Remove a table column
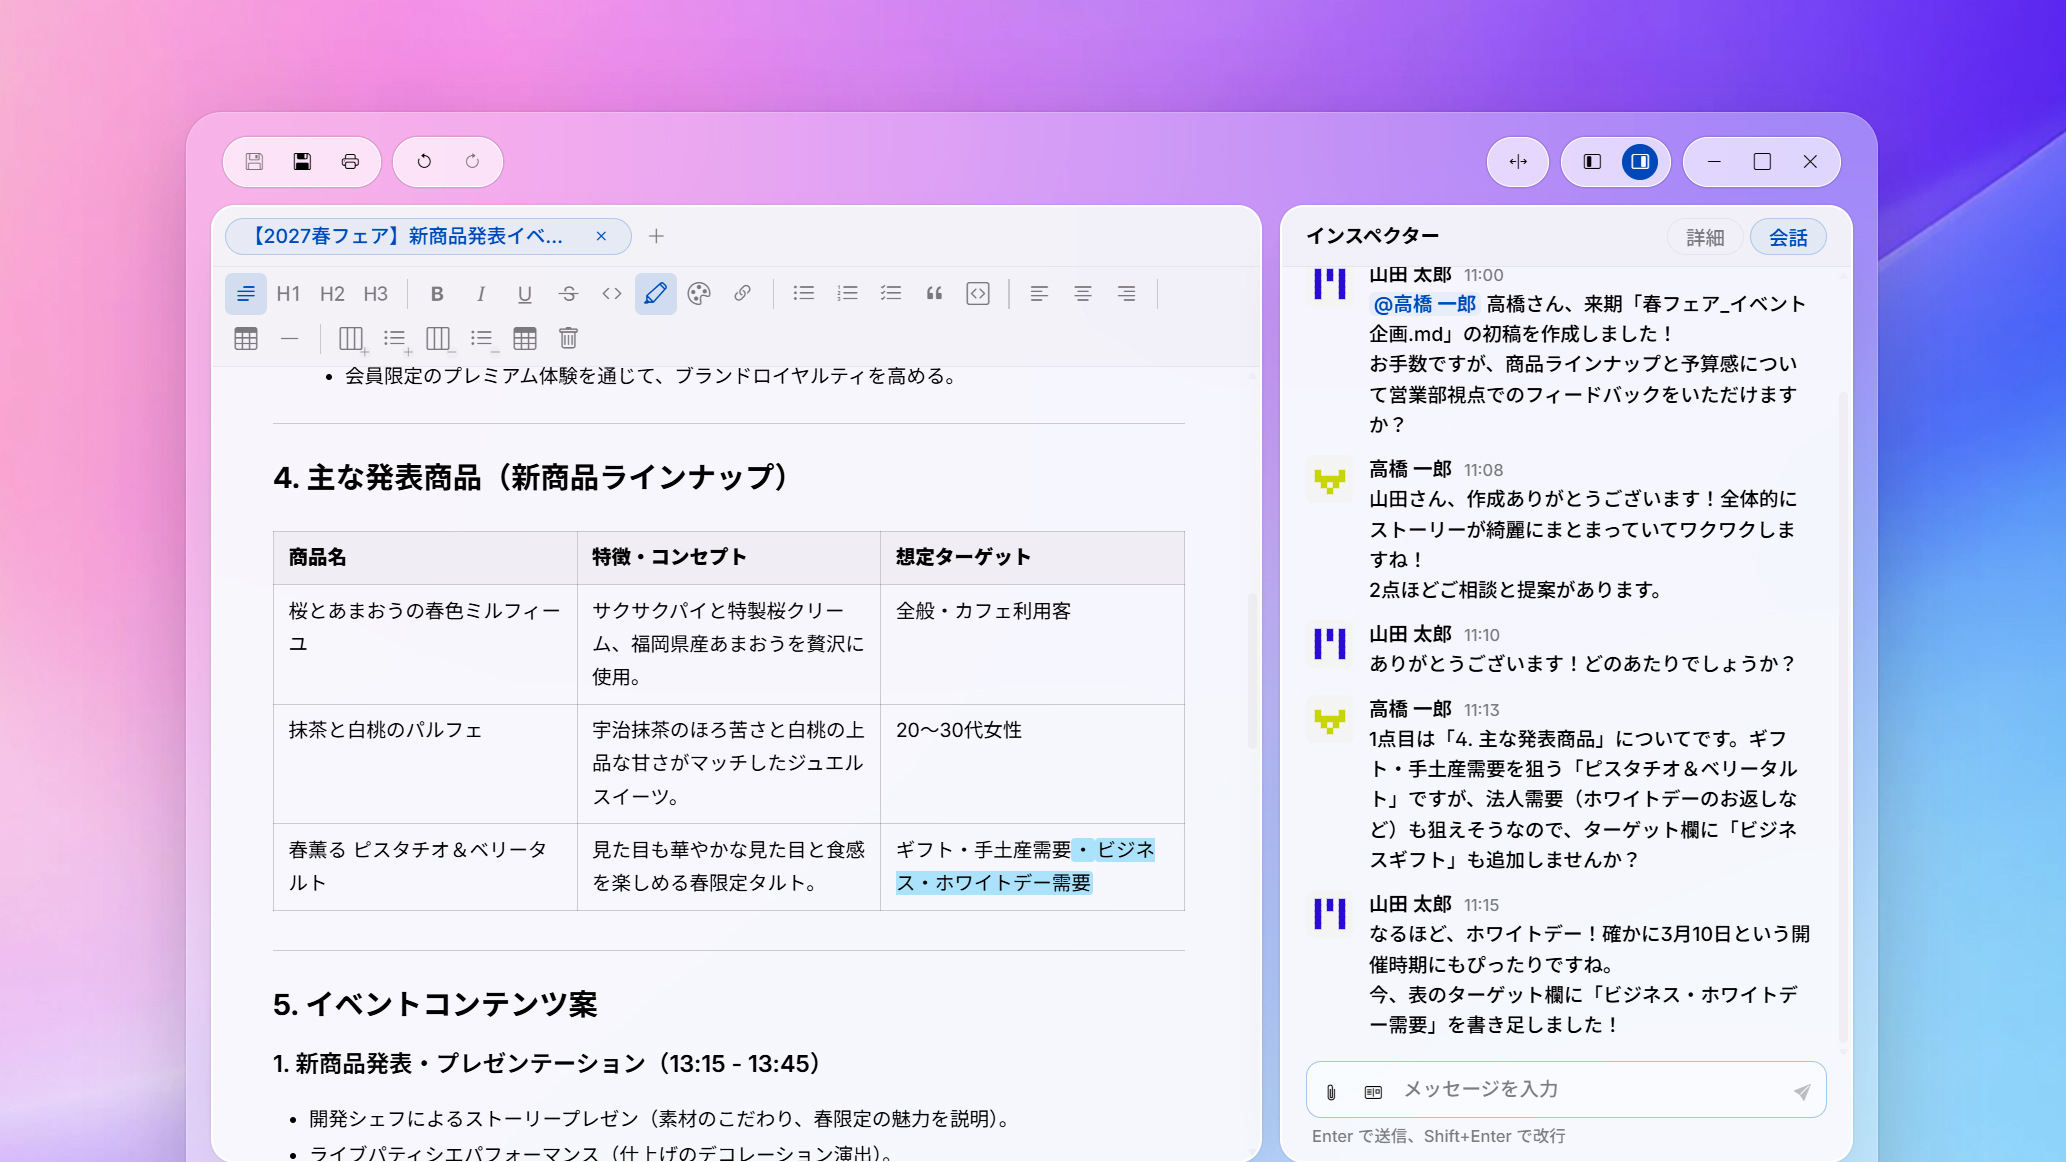 coord(439,338)
